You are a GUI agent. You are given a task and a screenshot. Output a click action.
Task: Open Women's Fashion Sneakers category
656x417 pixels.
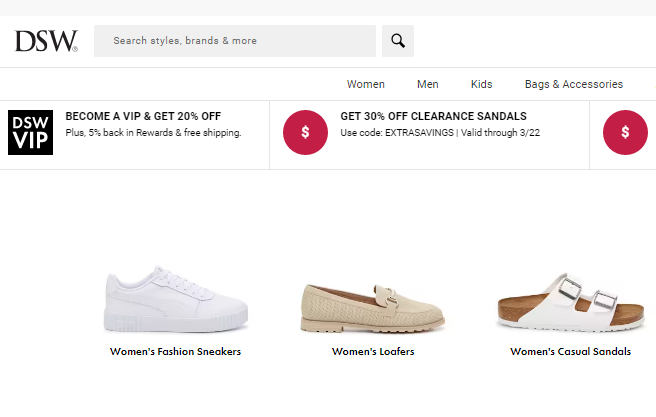click(175, 352)
